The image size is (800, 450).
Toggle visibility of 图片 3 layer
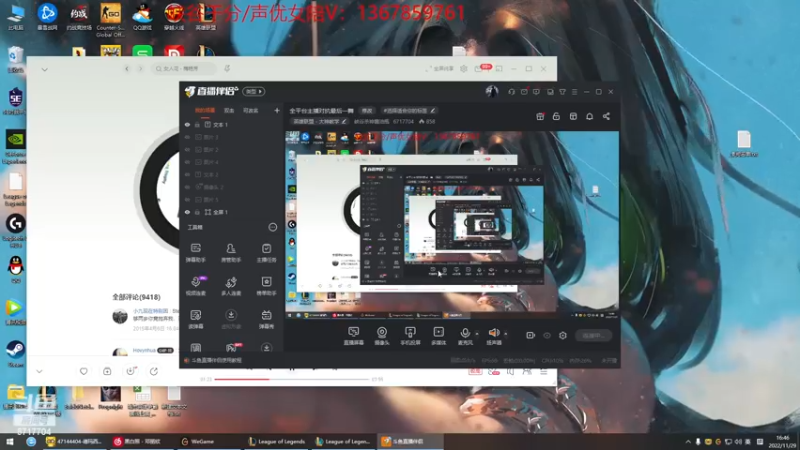187,137
